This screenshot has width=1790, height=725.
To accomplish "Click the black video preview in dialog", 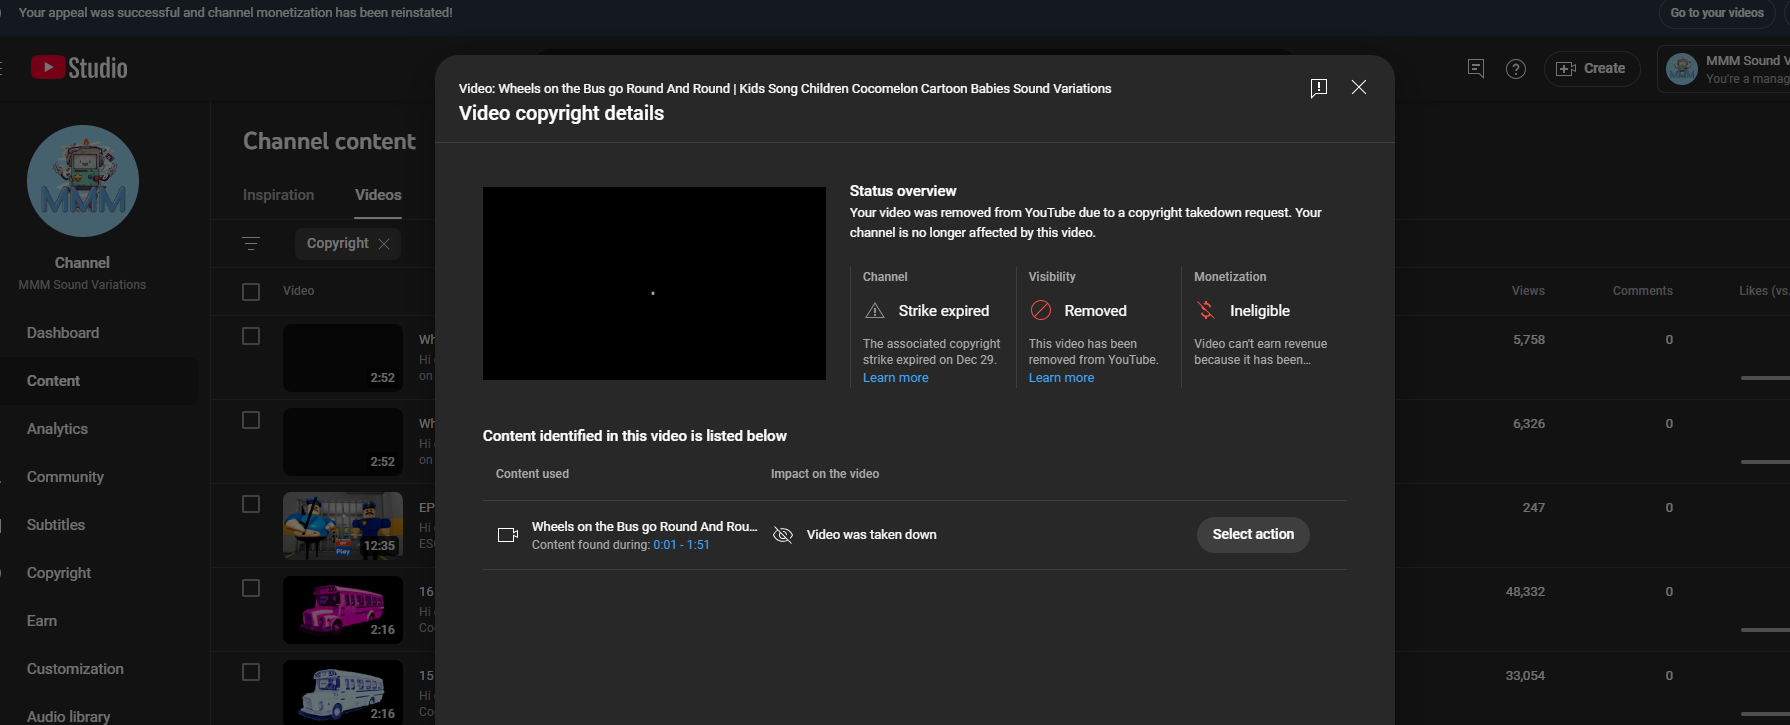I will pos(654,283).
